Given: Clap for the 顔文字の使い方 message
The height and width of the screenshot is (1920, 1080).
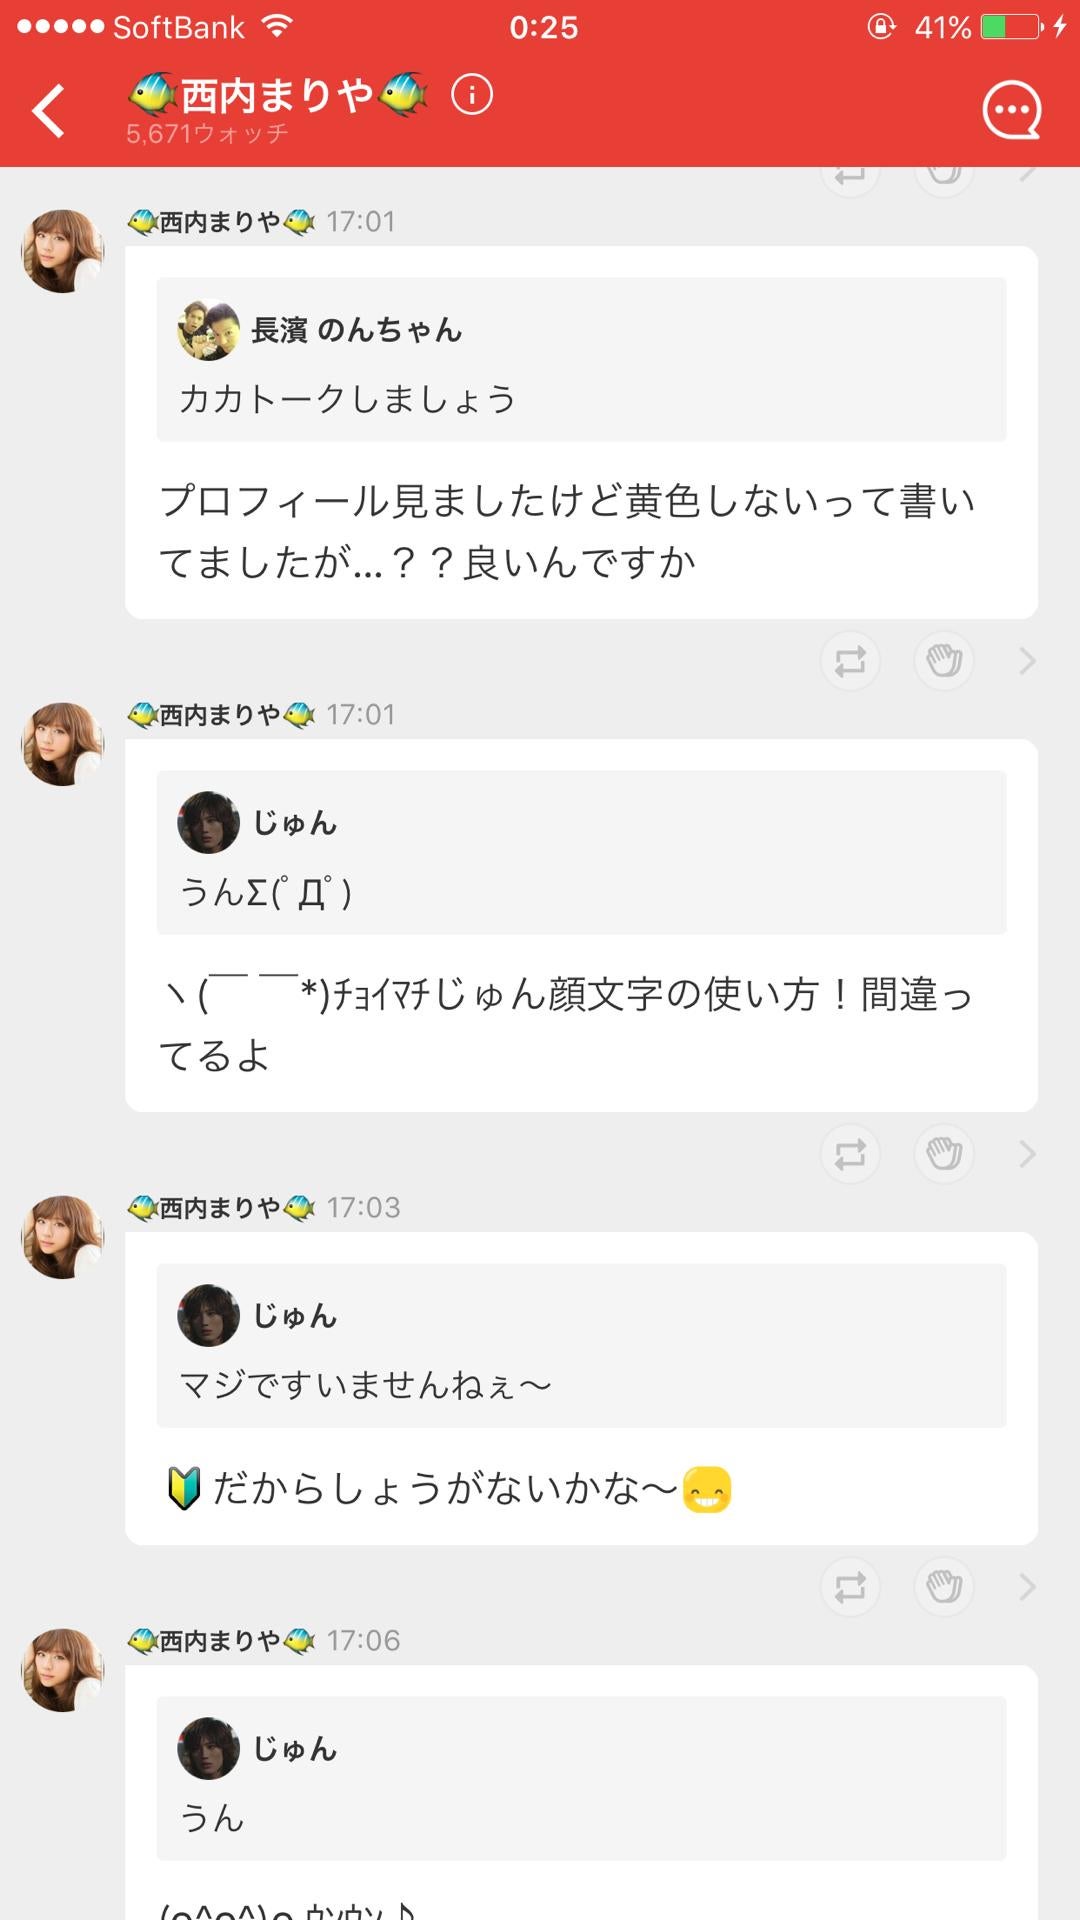Looking at the screenshot, I should [943, 1154].
